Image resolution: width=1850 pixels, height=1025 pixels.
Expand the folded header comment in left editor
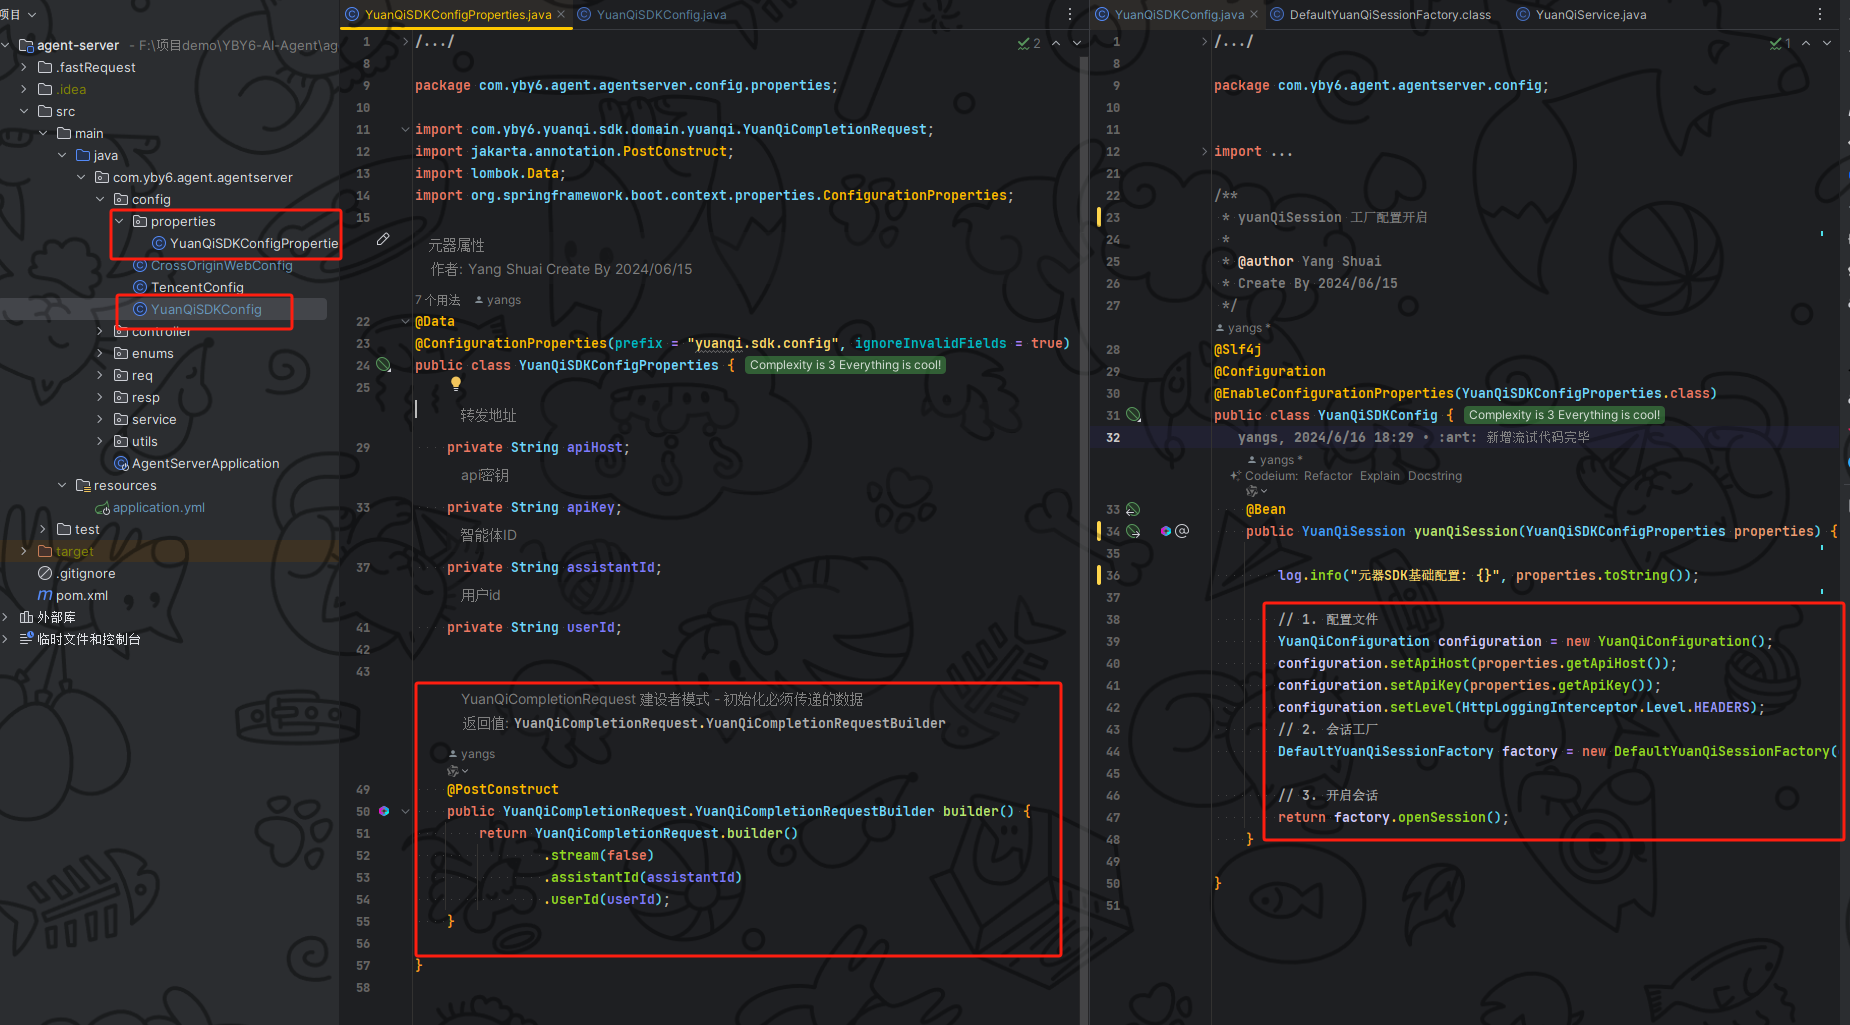point(405,41)
